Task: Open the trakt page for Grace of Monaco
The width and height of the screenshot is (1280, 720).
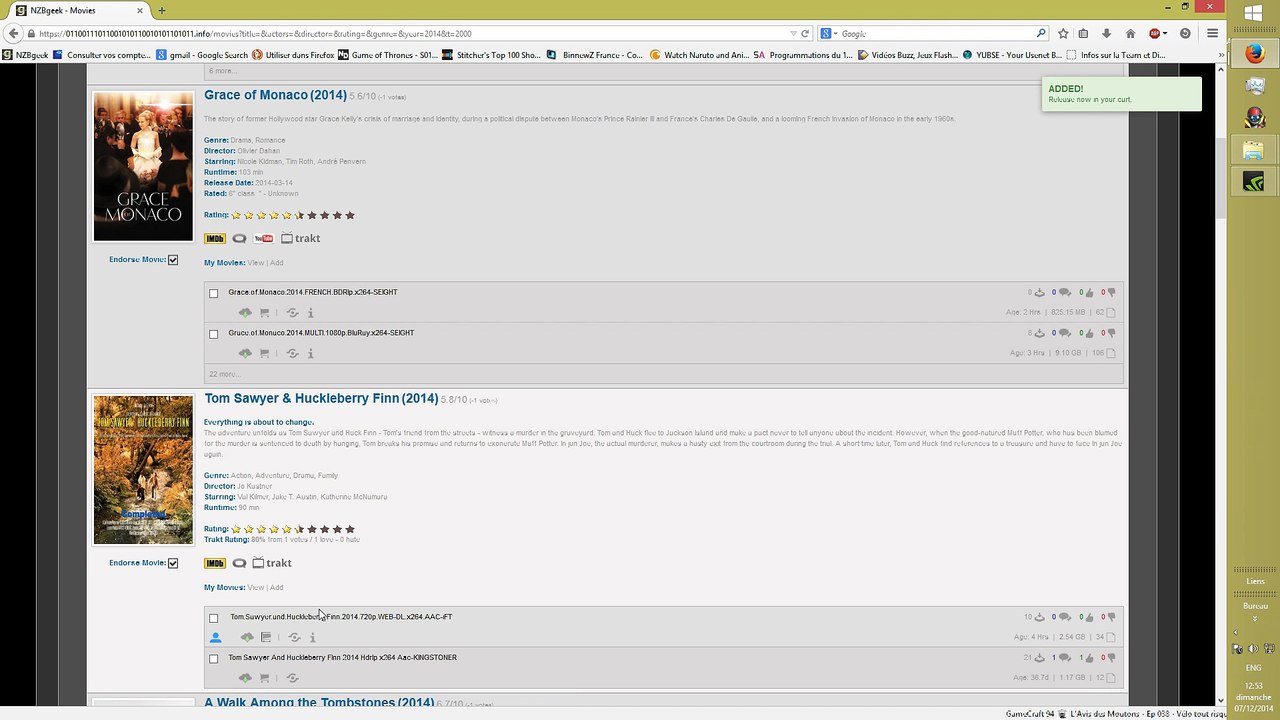Action: tap(300, 239)
